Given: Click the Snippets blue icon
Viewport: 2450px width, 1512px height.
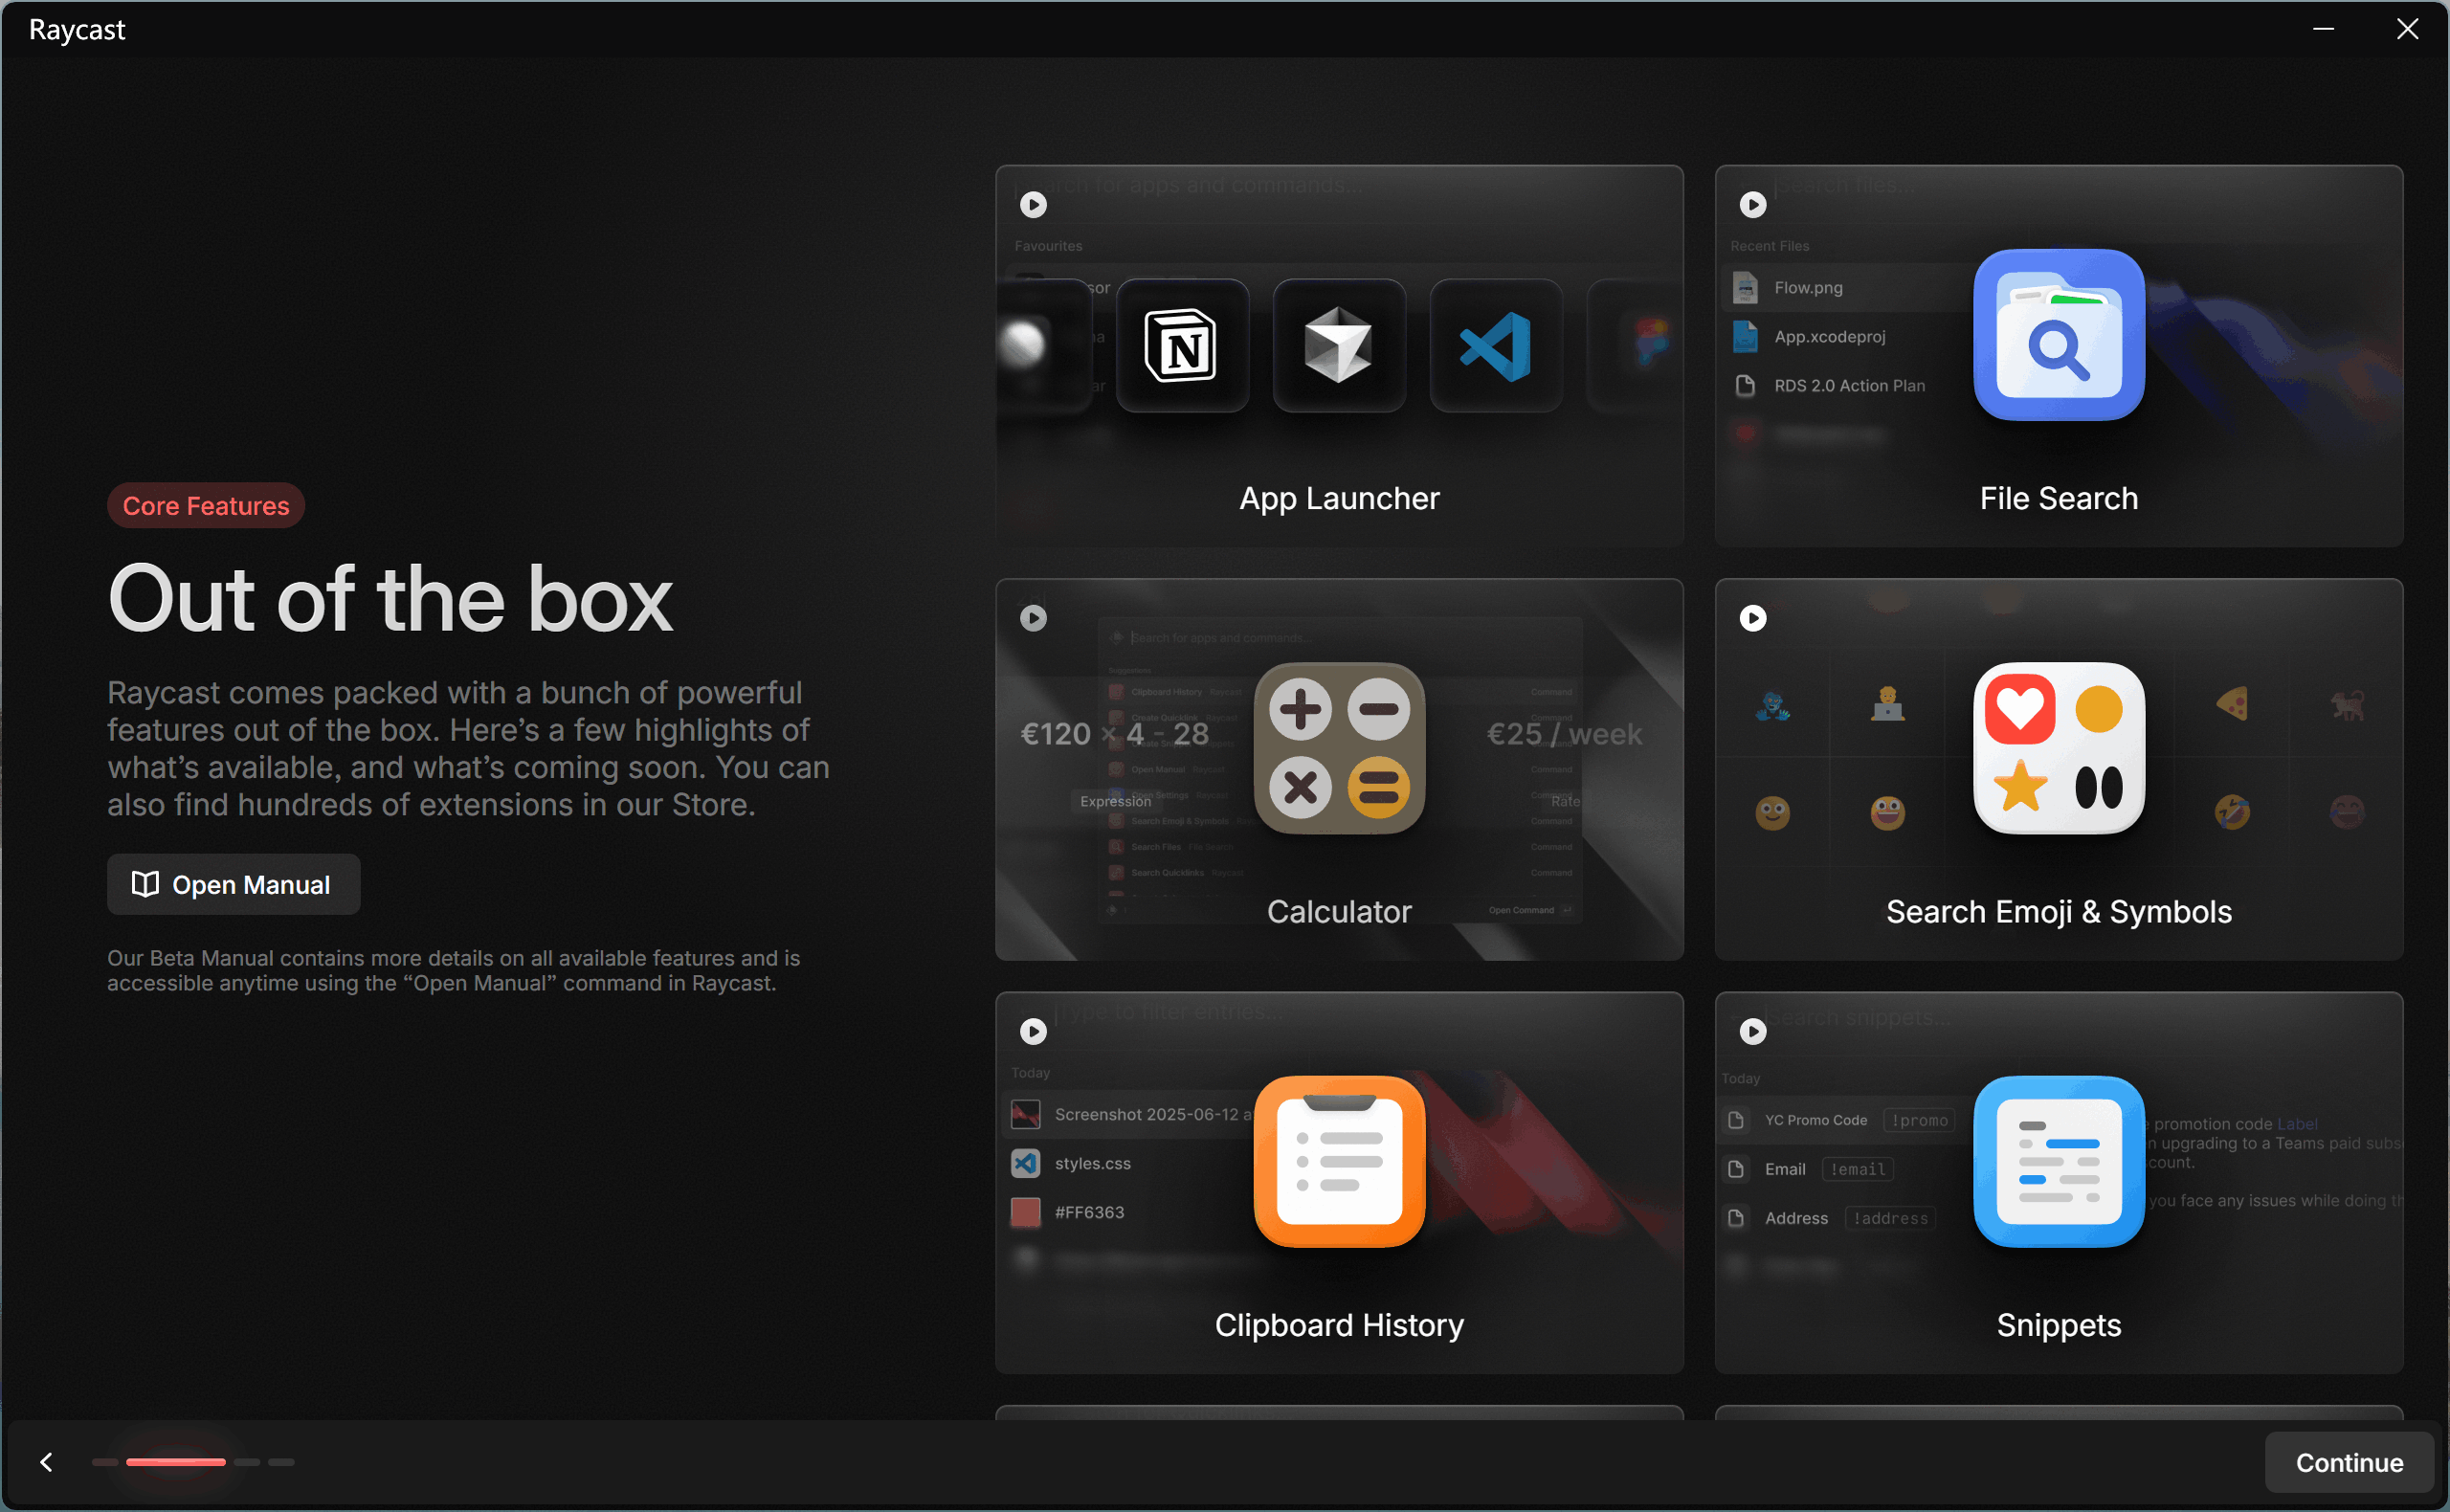Looking at the screenshot, I should point(2058,1161).
